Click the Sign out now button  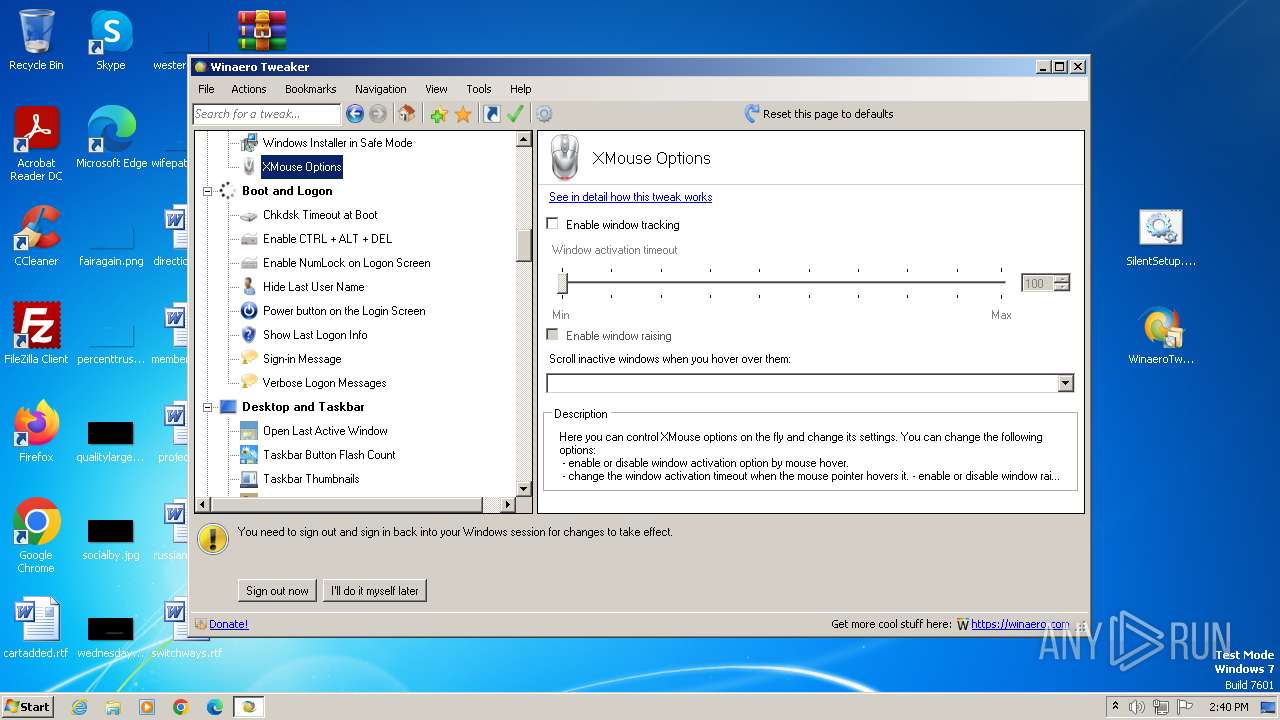tap(277, 591)
